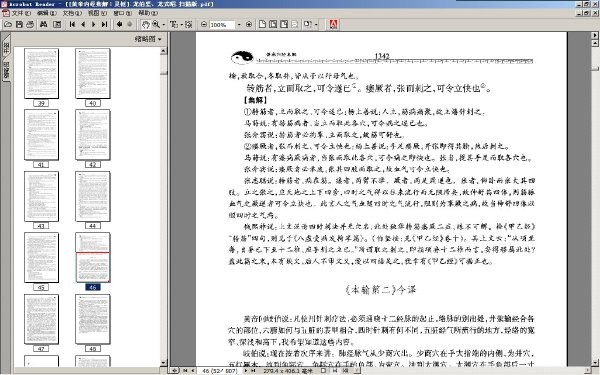This screenshot has width=600, height=375.
Task: Toggle the navigation pane toolbar icon
Action: [57, 24]
